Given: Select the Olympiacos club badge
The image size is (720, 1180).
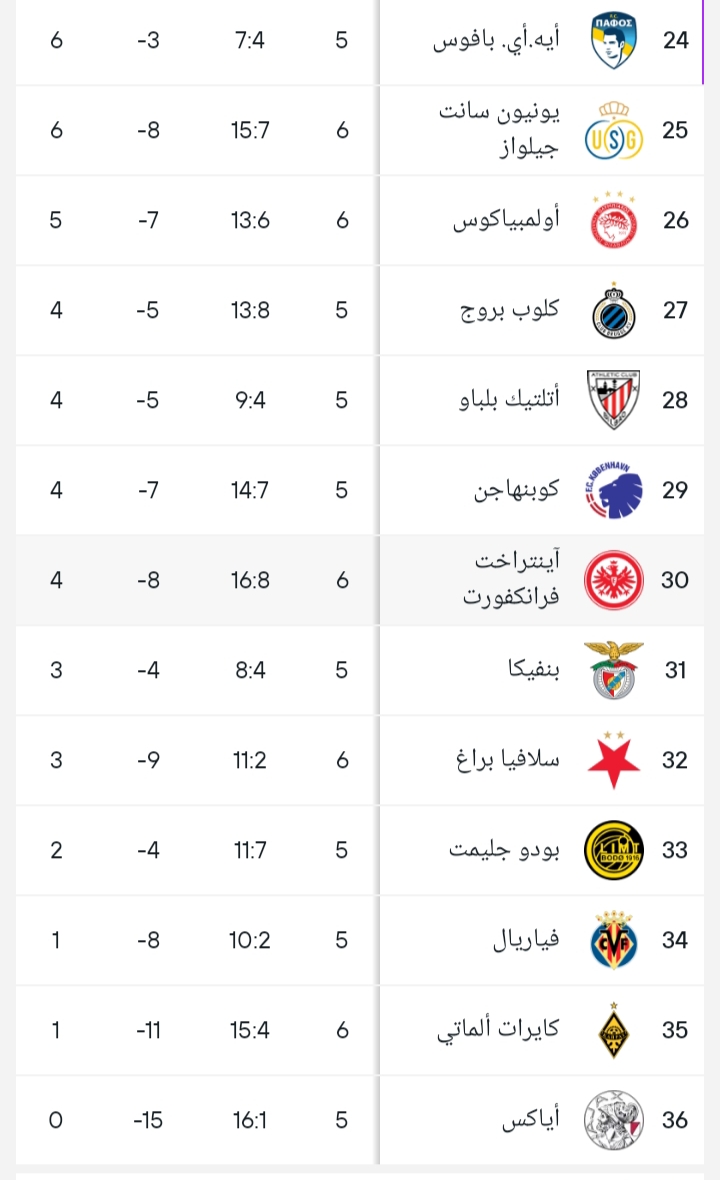Looking at the screenshot, I should [x=614, y=221].
